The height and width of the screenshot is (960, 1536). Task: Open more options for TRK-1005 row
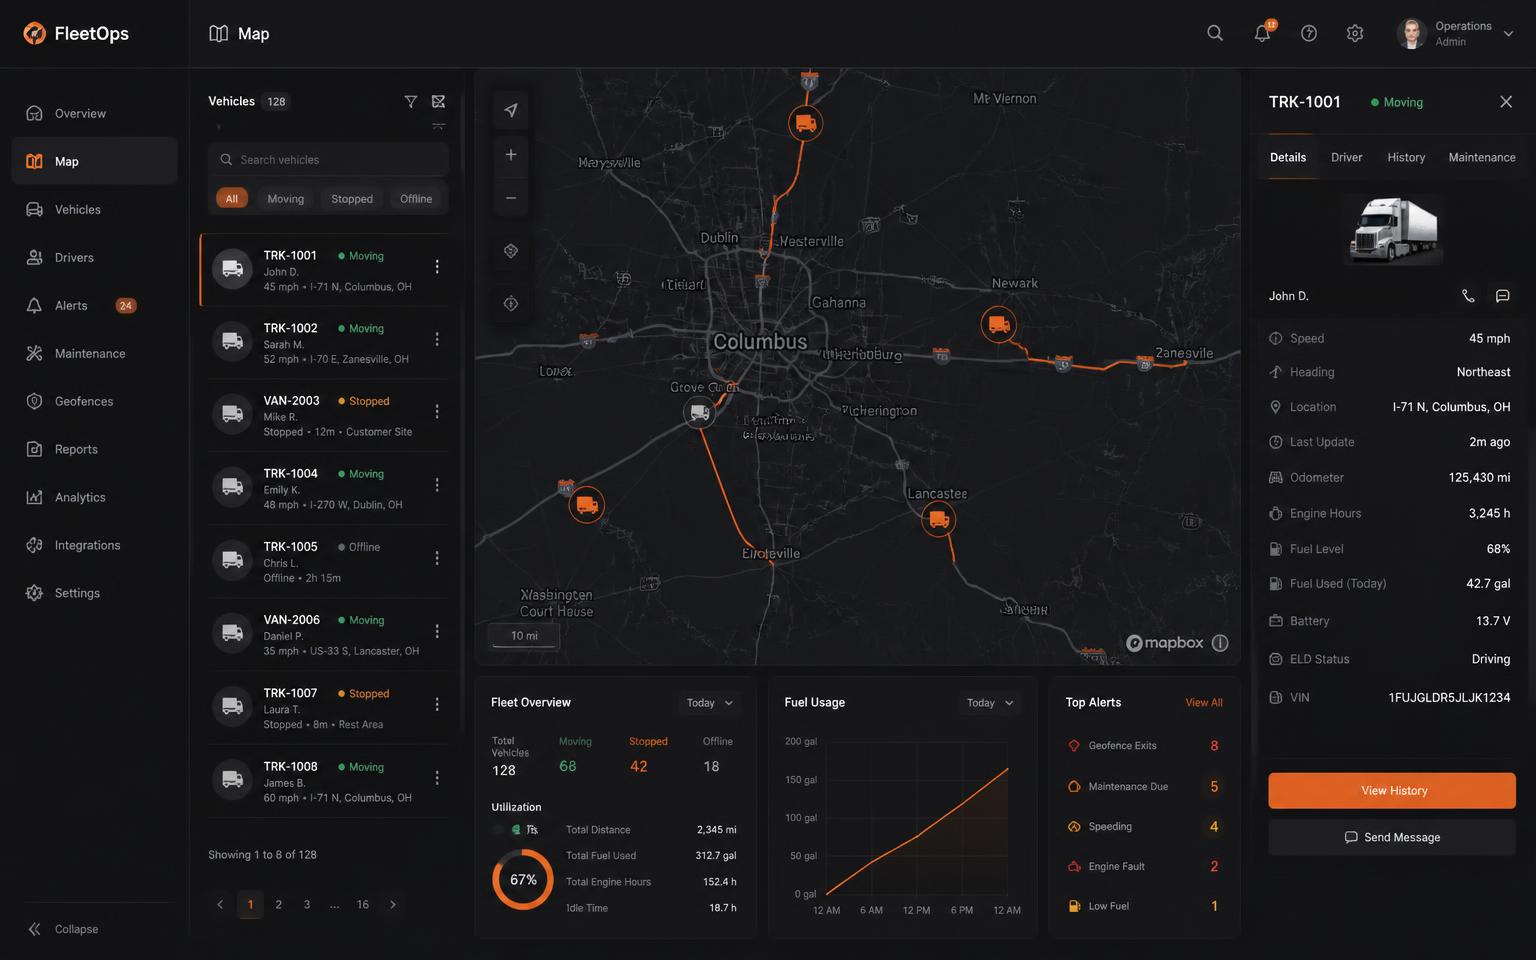(437, 558)
